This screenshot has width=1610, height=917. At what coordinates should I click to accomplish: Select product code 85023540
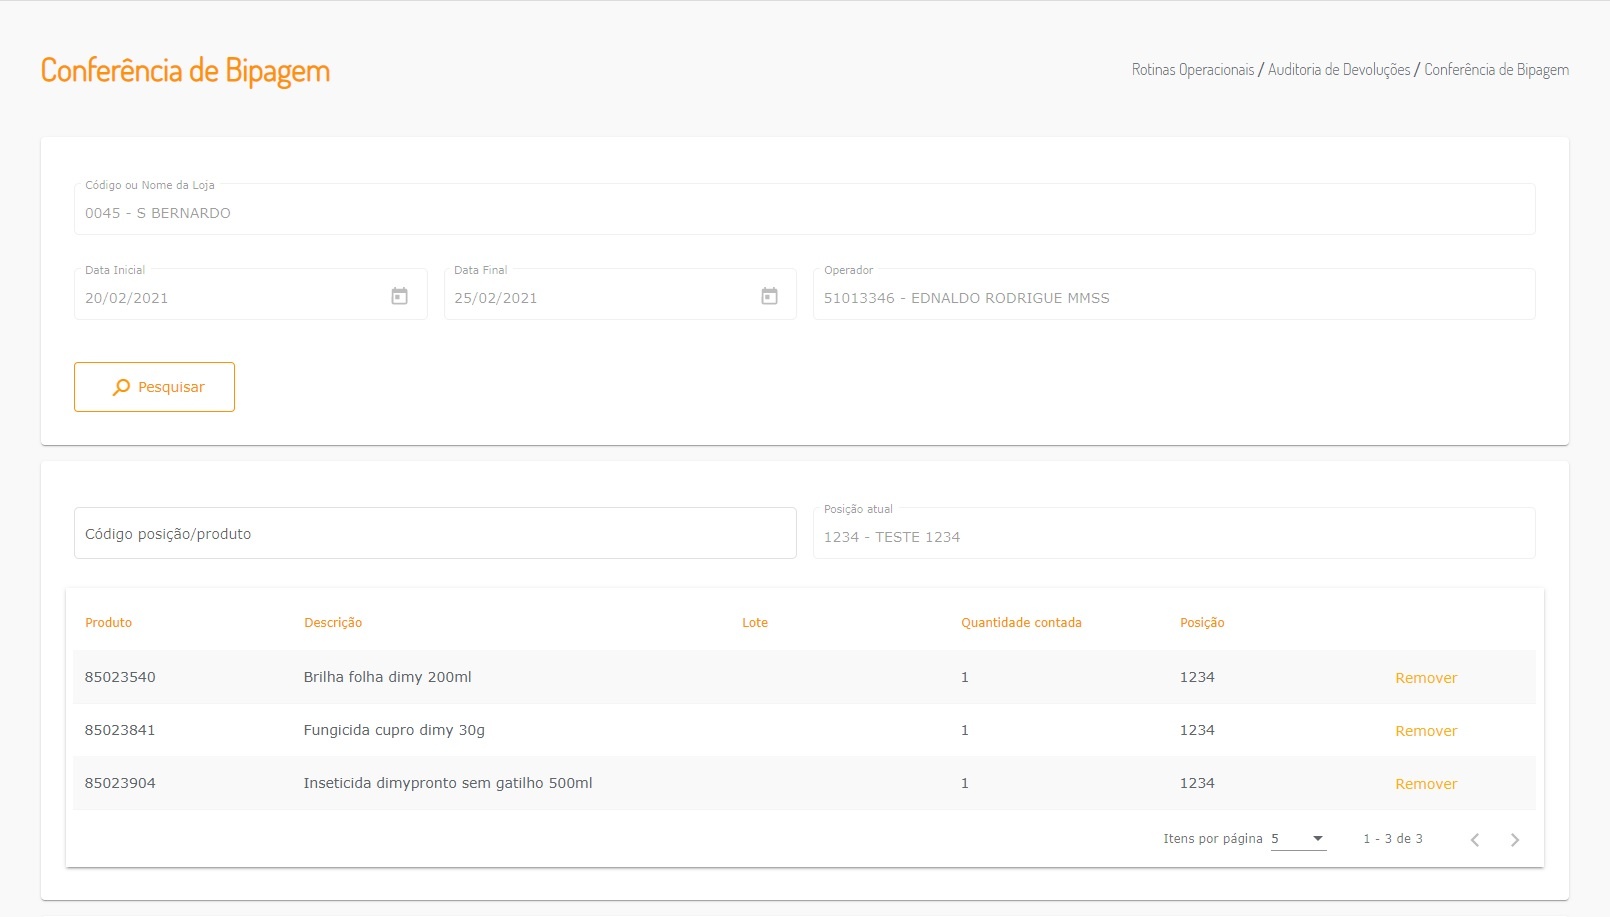click(x=120, y=677)
